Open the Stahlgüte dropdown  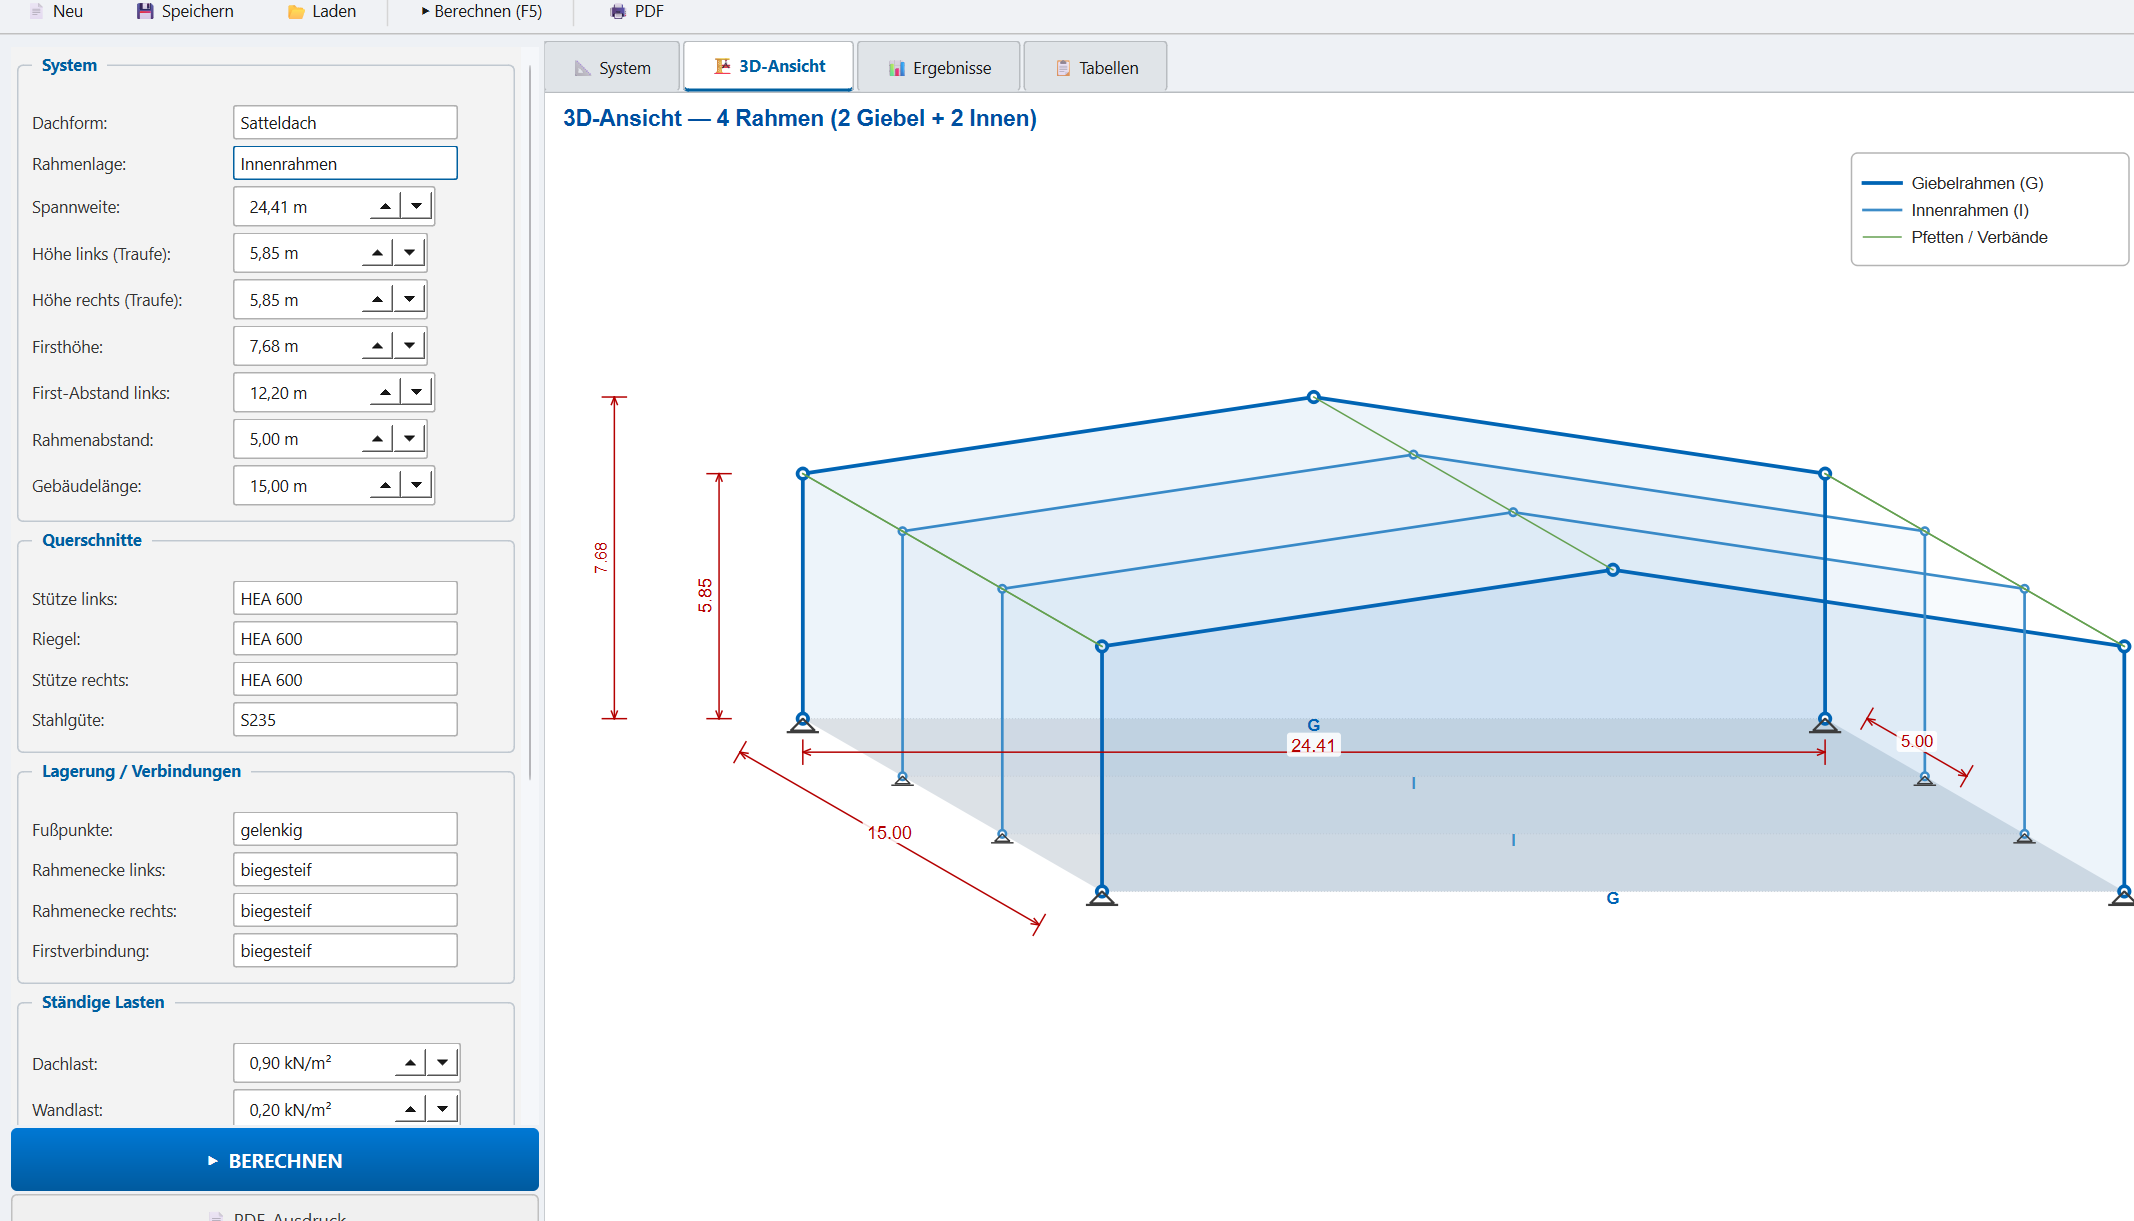coord(345,720)
